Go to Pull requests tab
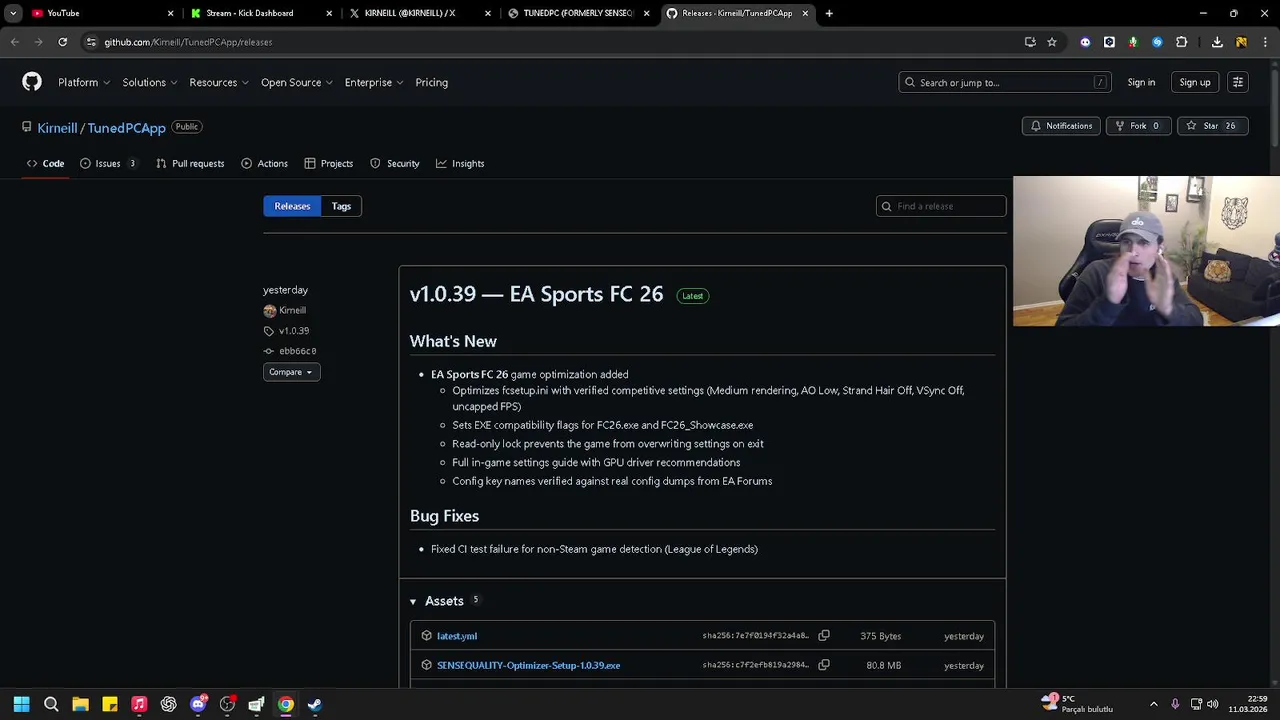 [x=190, y=163]
